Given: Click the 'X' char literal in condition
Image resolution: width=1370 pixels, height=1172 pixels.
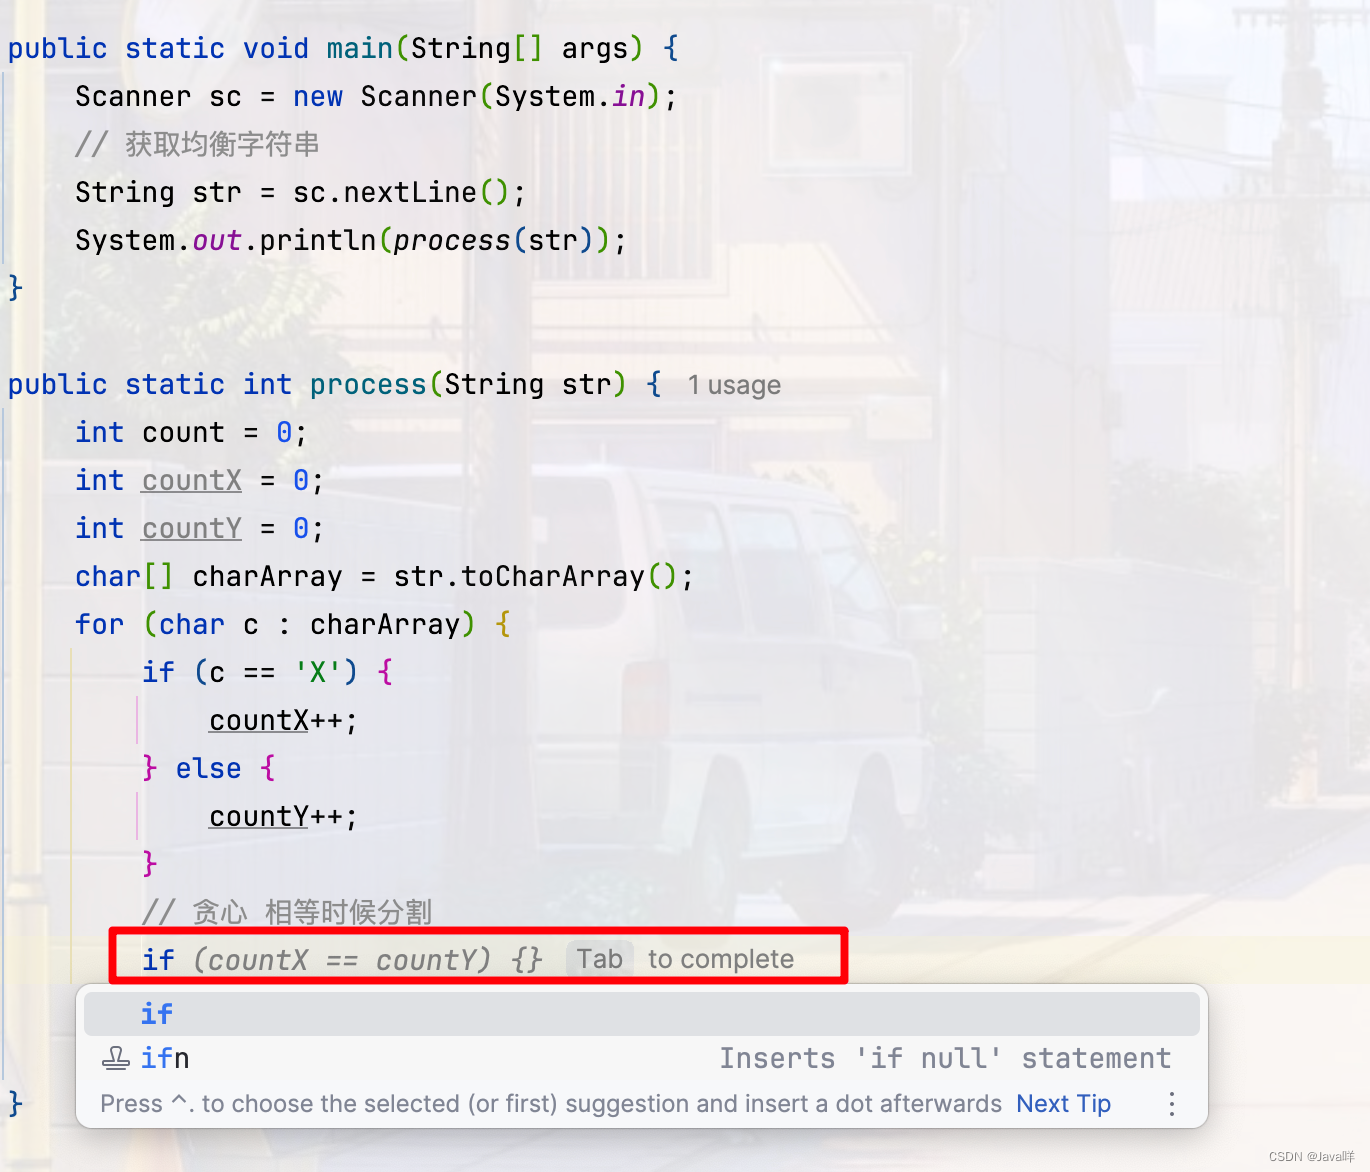Looking at the screenshot, I should (318, 672).
